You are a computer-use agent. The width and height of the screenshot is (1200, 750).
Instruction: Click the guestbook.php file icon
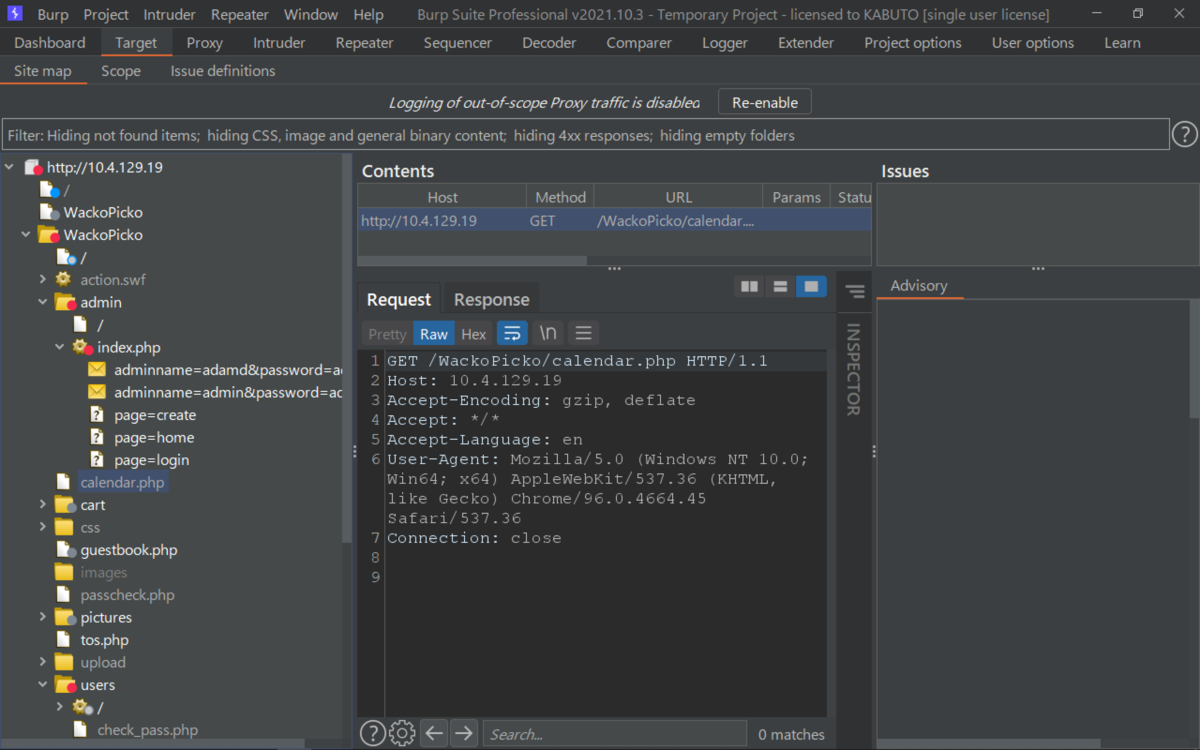[x=65, y=550]
